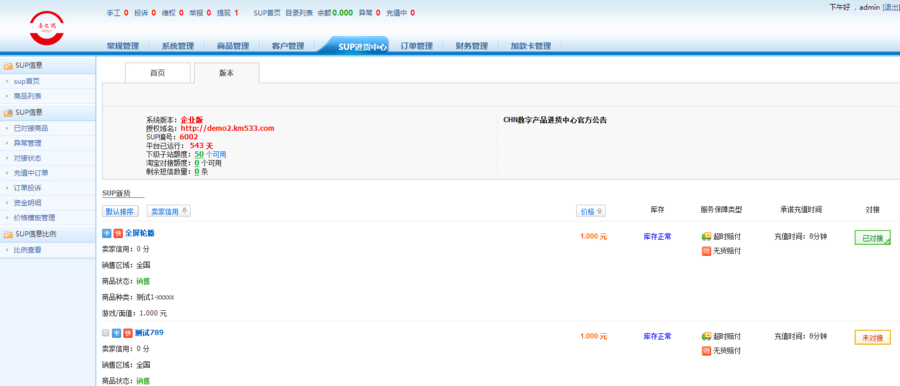Click the yellow 未对接 button for 测试789

[x=872, y=337]
